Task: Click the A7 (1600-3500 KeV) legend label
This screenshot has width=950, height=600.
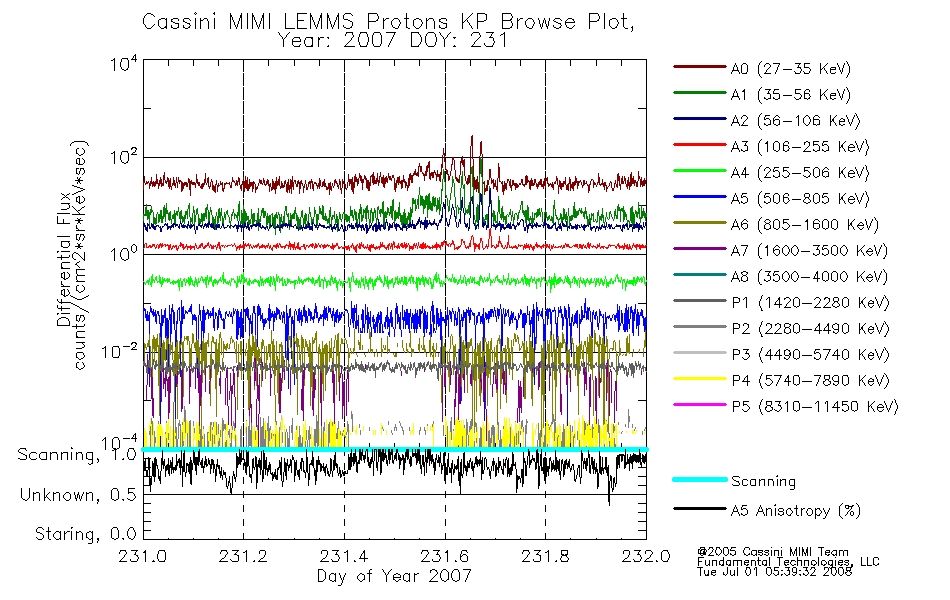Action: coord(809,251)
